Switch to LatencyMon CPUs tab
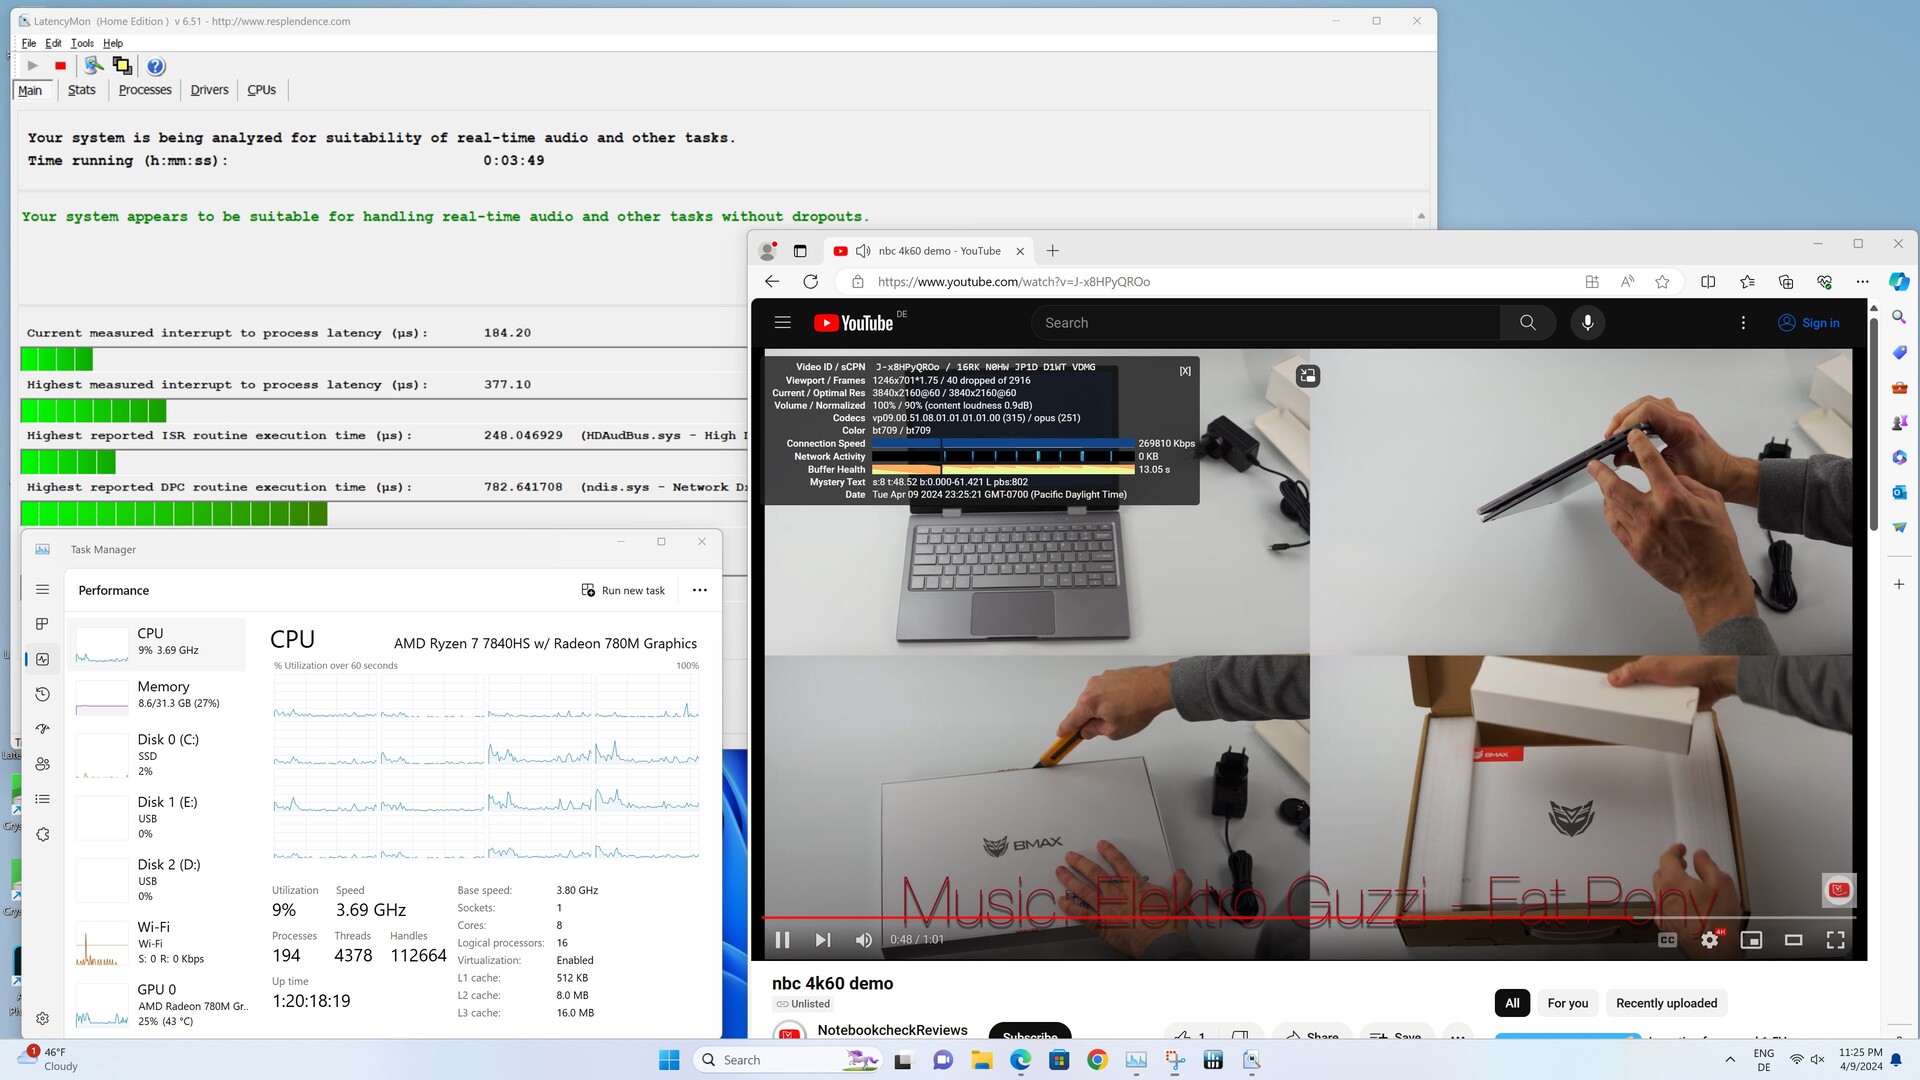This screenshot has height=1080, width=1920. [x=262, y=90]
